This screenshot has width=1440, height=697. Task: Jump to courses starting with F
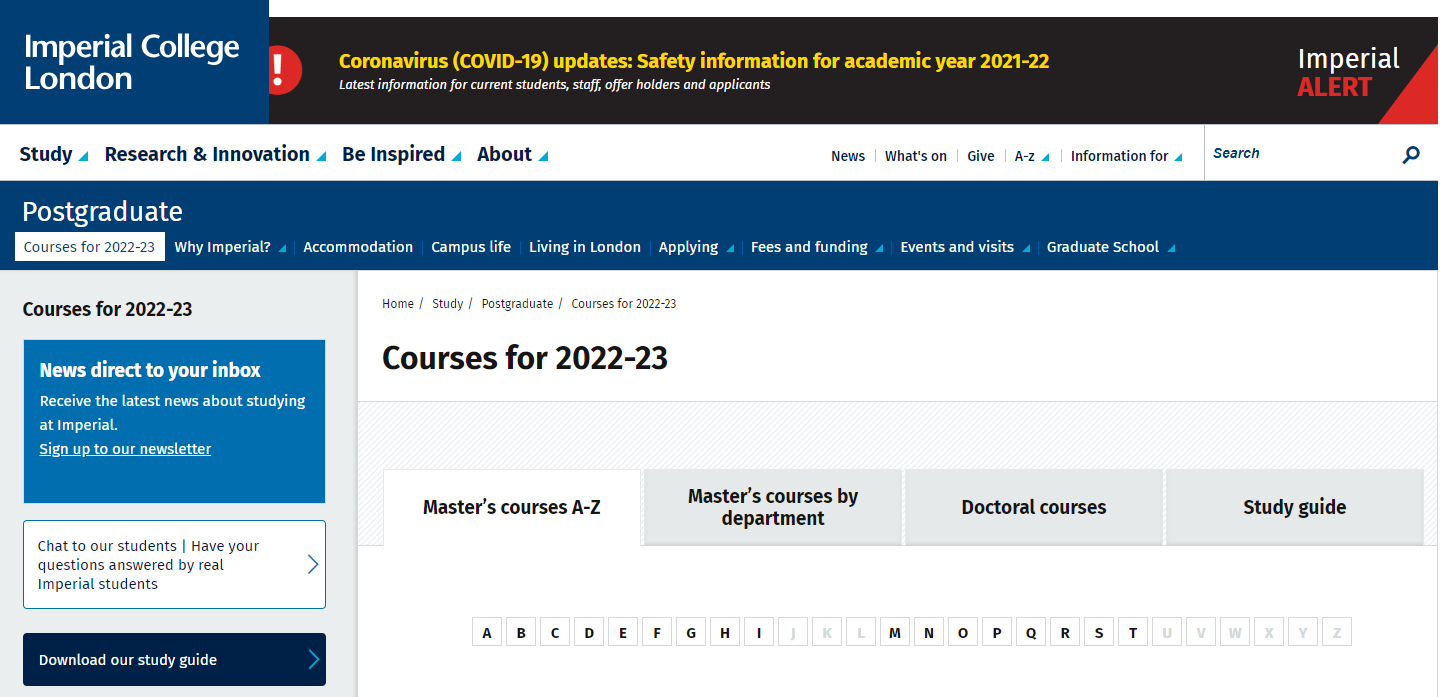pos(657,632)
